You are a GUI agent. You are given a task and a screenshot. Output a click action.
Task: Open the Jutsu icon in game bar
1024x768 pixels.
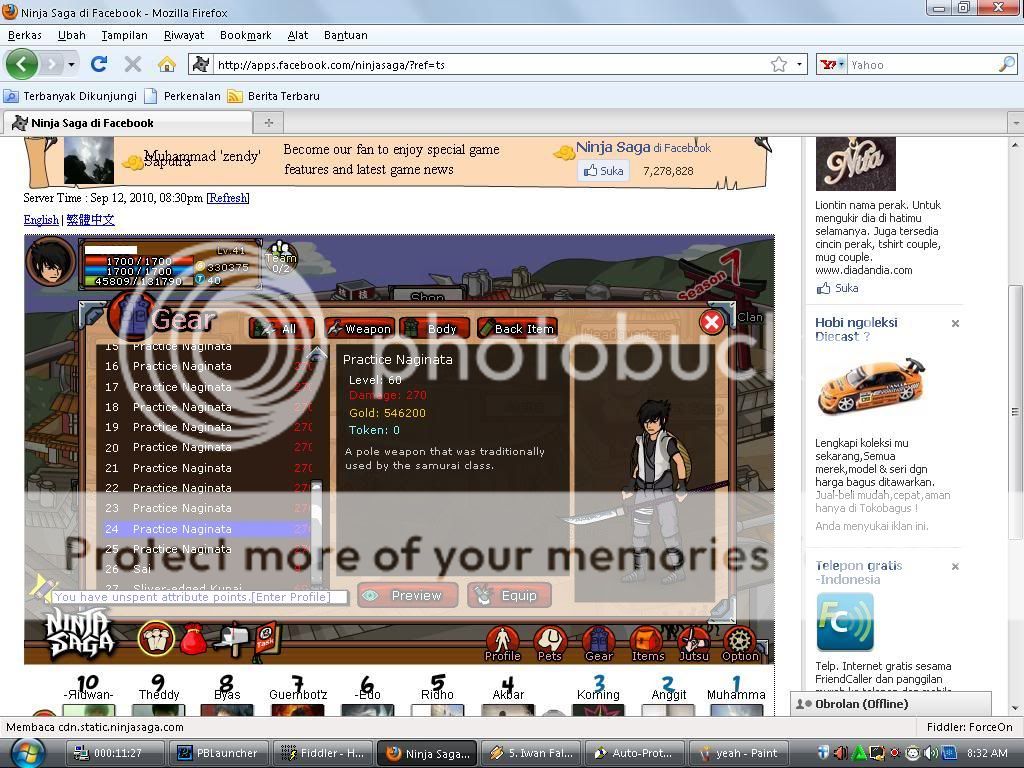[x=694, y=643]
